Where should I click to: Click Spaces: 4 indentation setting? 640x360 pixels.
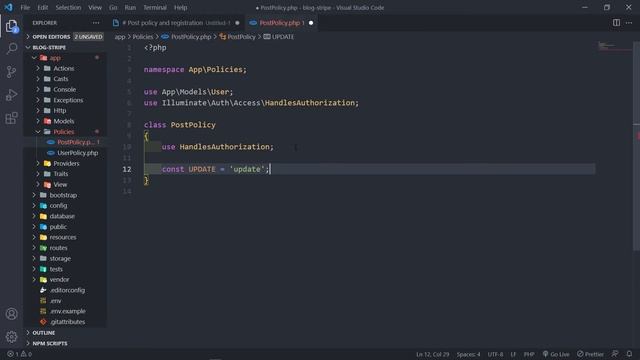tap(468, 354)
